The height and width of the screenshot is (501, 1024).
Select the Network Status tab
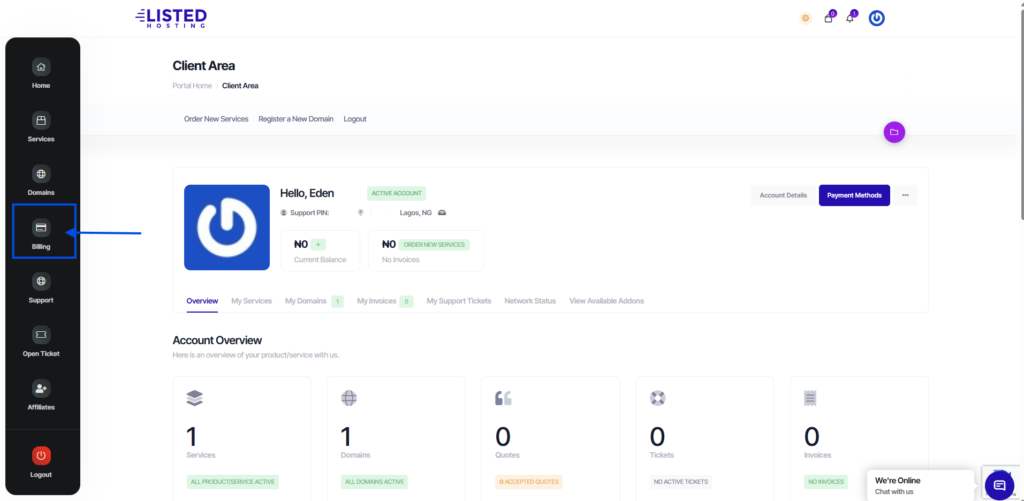pos(530,301)
